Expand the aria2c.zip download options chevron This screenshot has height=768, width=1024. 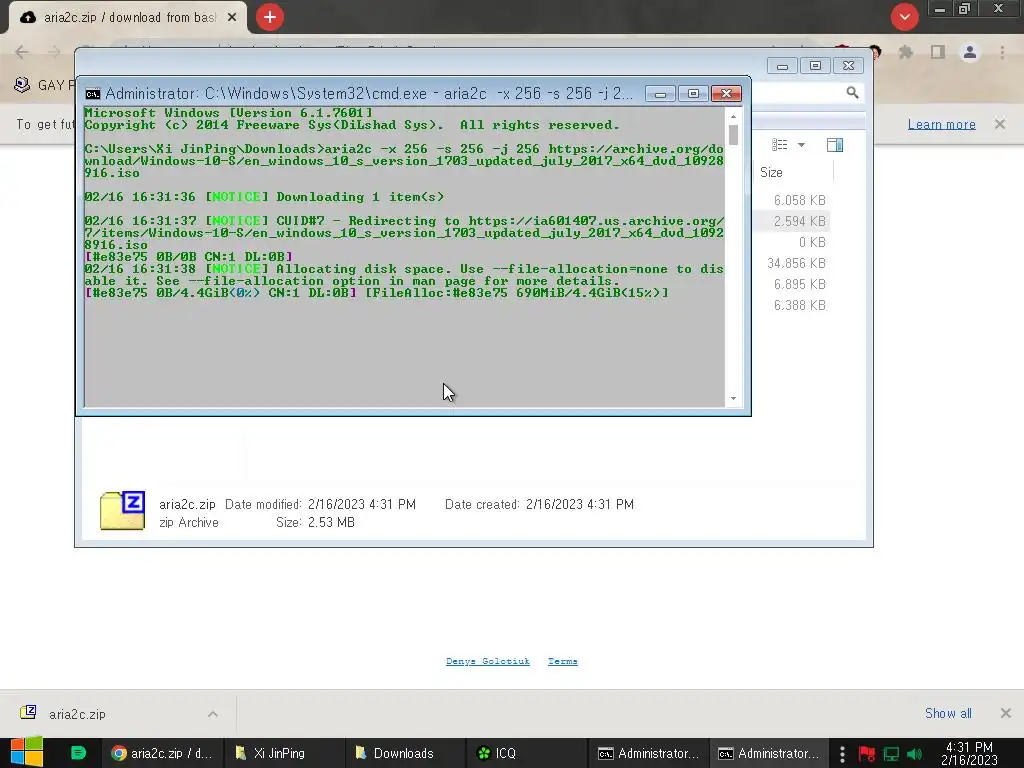coord(213,714)
